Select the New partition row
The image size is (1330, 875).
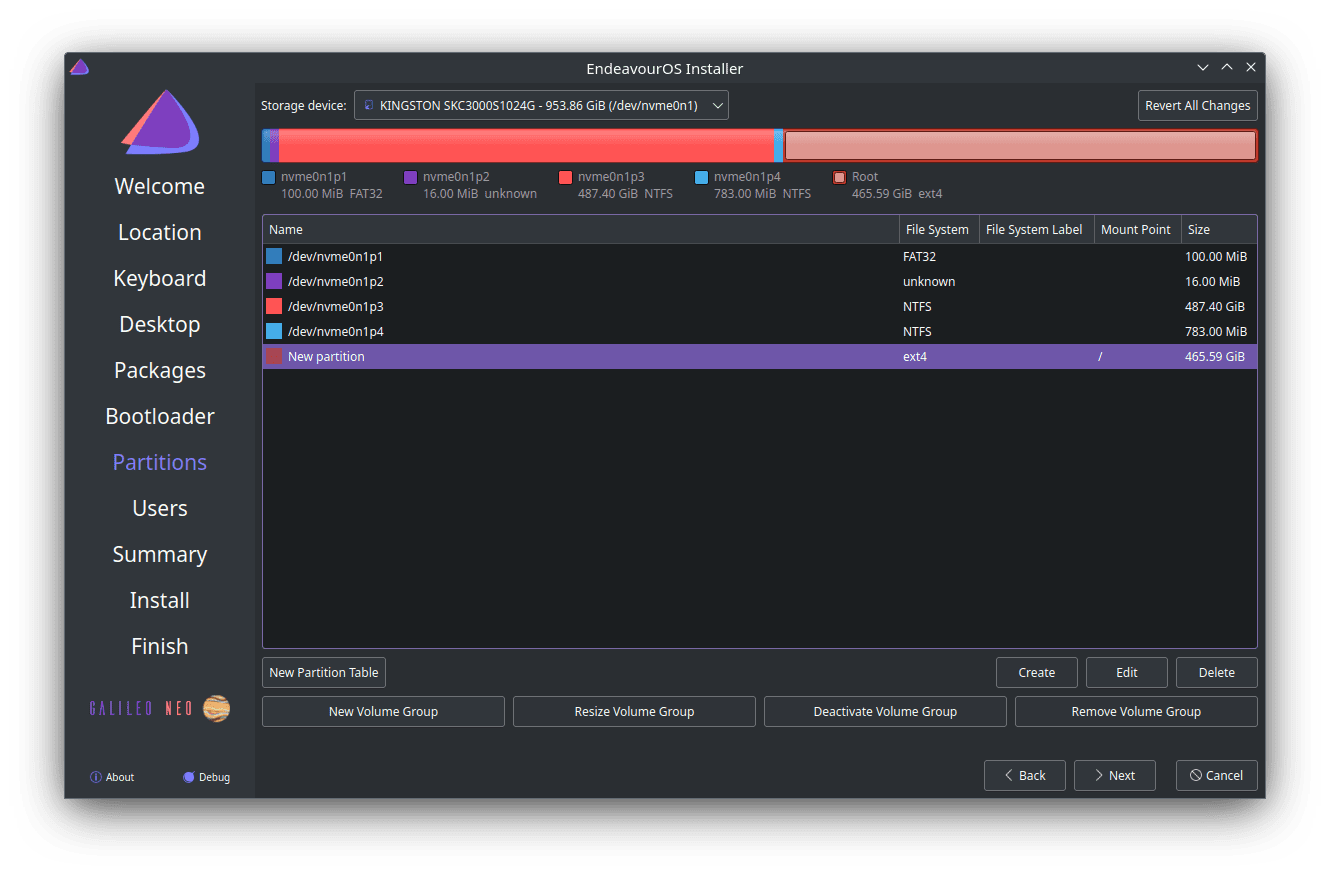coord(760,356)
